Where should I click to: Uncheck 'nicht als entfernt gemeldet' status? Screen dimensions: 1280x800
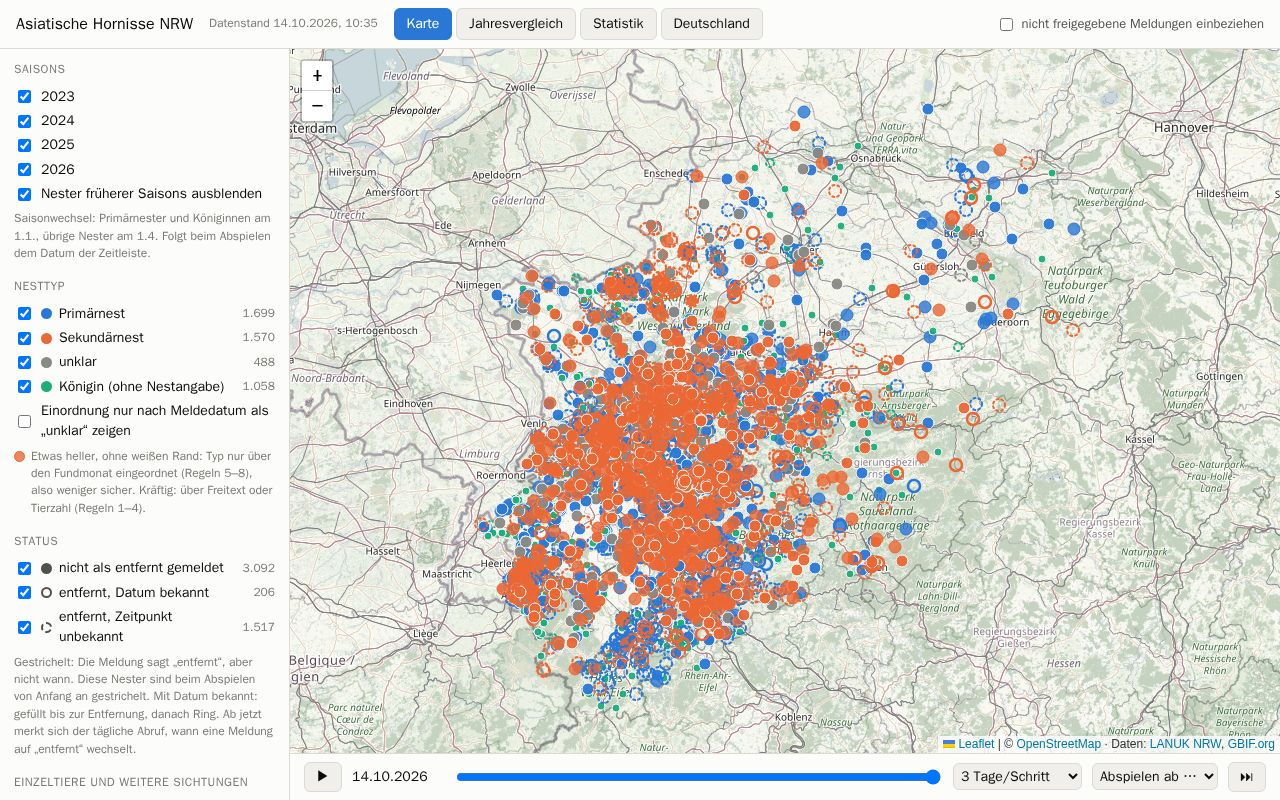[25, 568]
